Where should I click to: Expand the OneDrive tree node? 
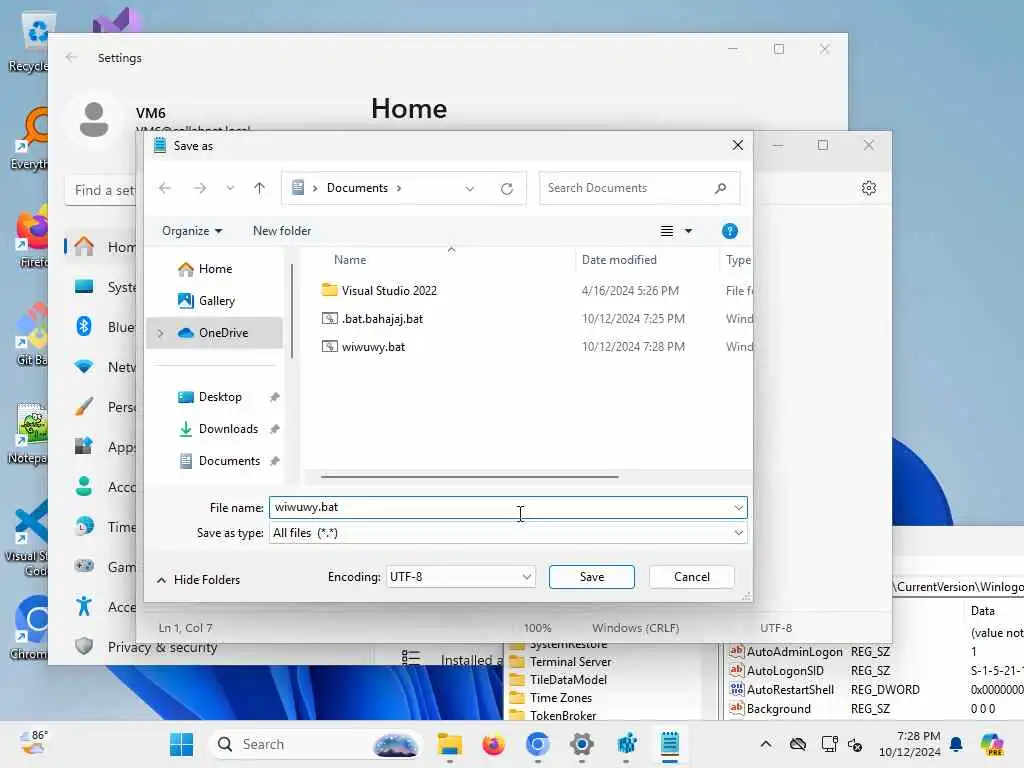click(x=161, y=333)
